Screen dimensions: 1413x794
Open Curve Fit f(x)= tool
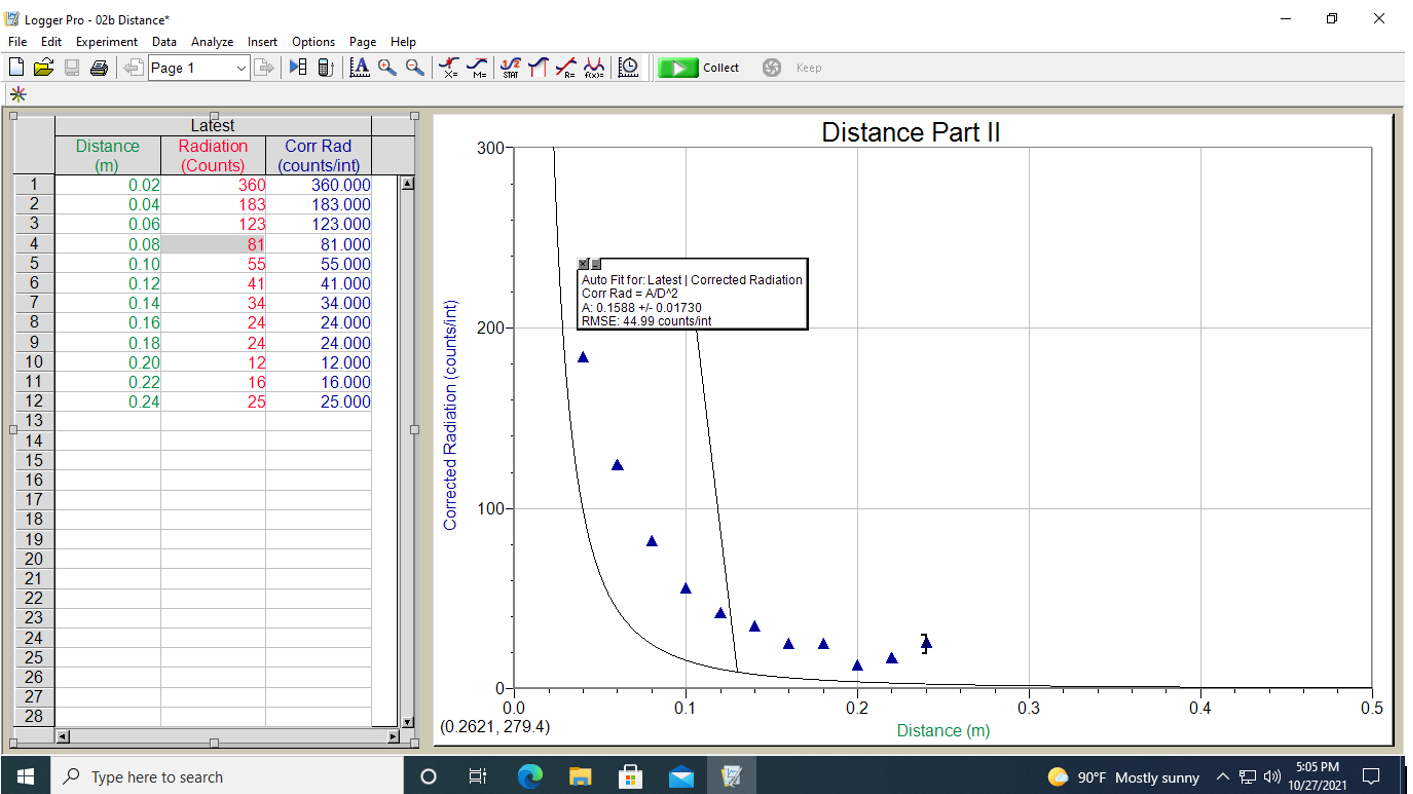click(594, 67)
